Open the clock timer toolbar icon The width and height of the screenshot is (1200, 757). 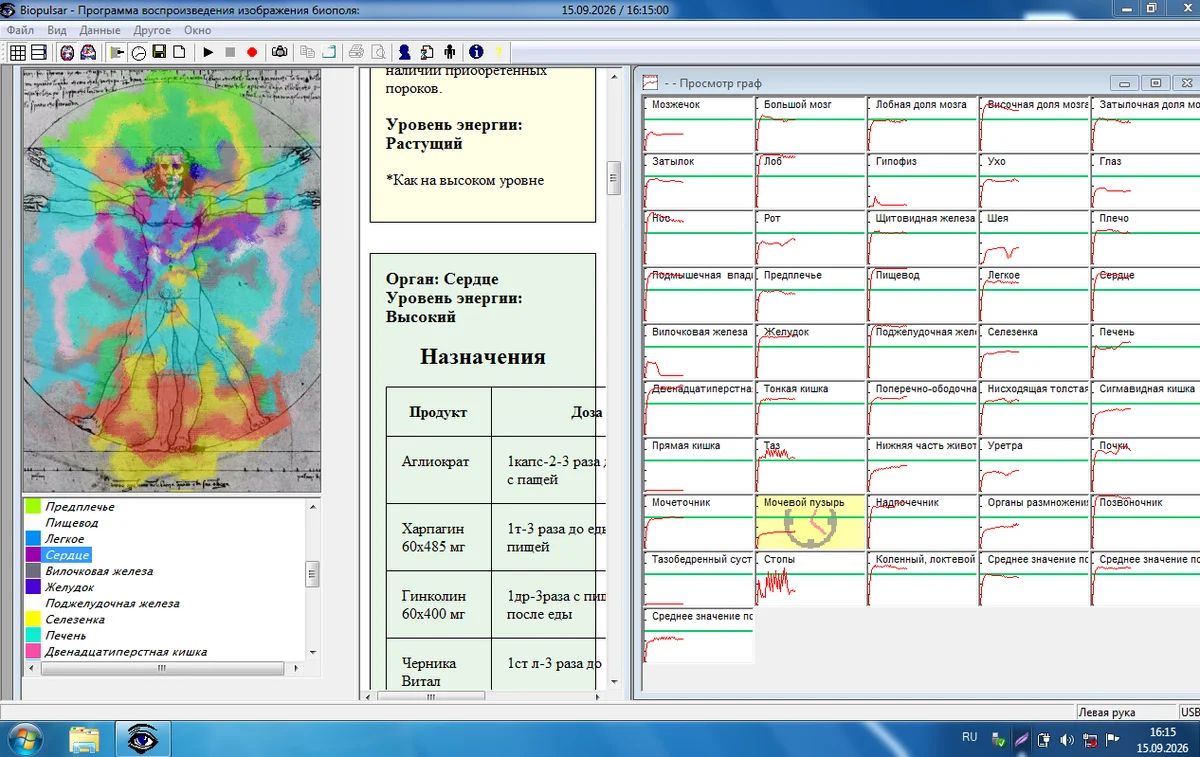tap(138, 52)
